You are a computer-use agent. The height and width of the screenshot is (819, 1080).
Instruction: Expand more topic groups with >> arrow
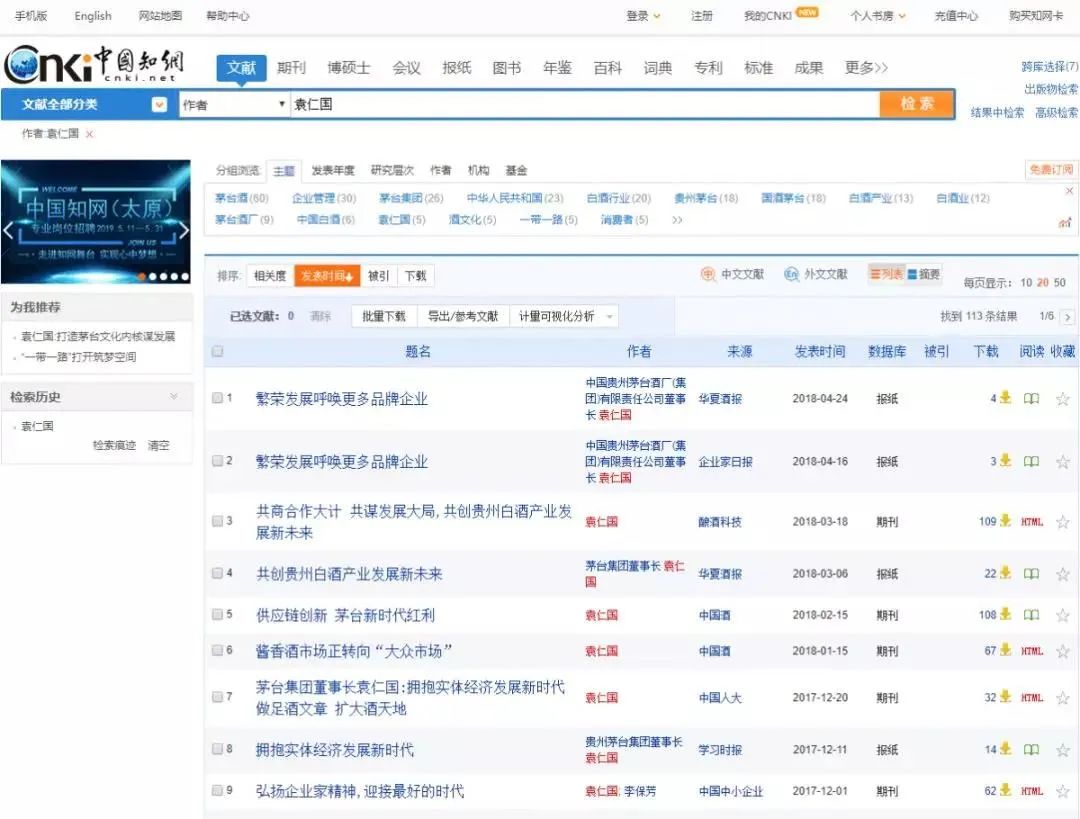coord(677,220)
